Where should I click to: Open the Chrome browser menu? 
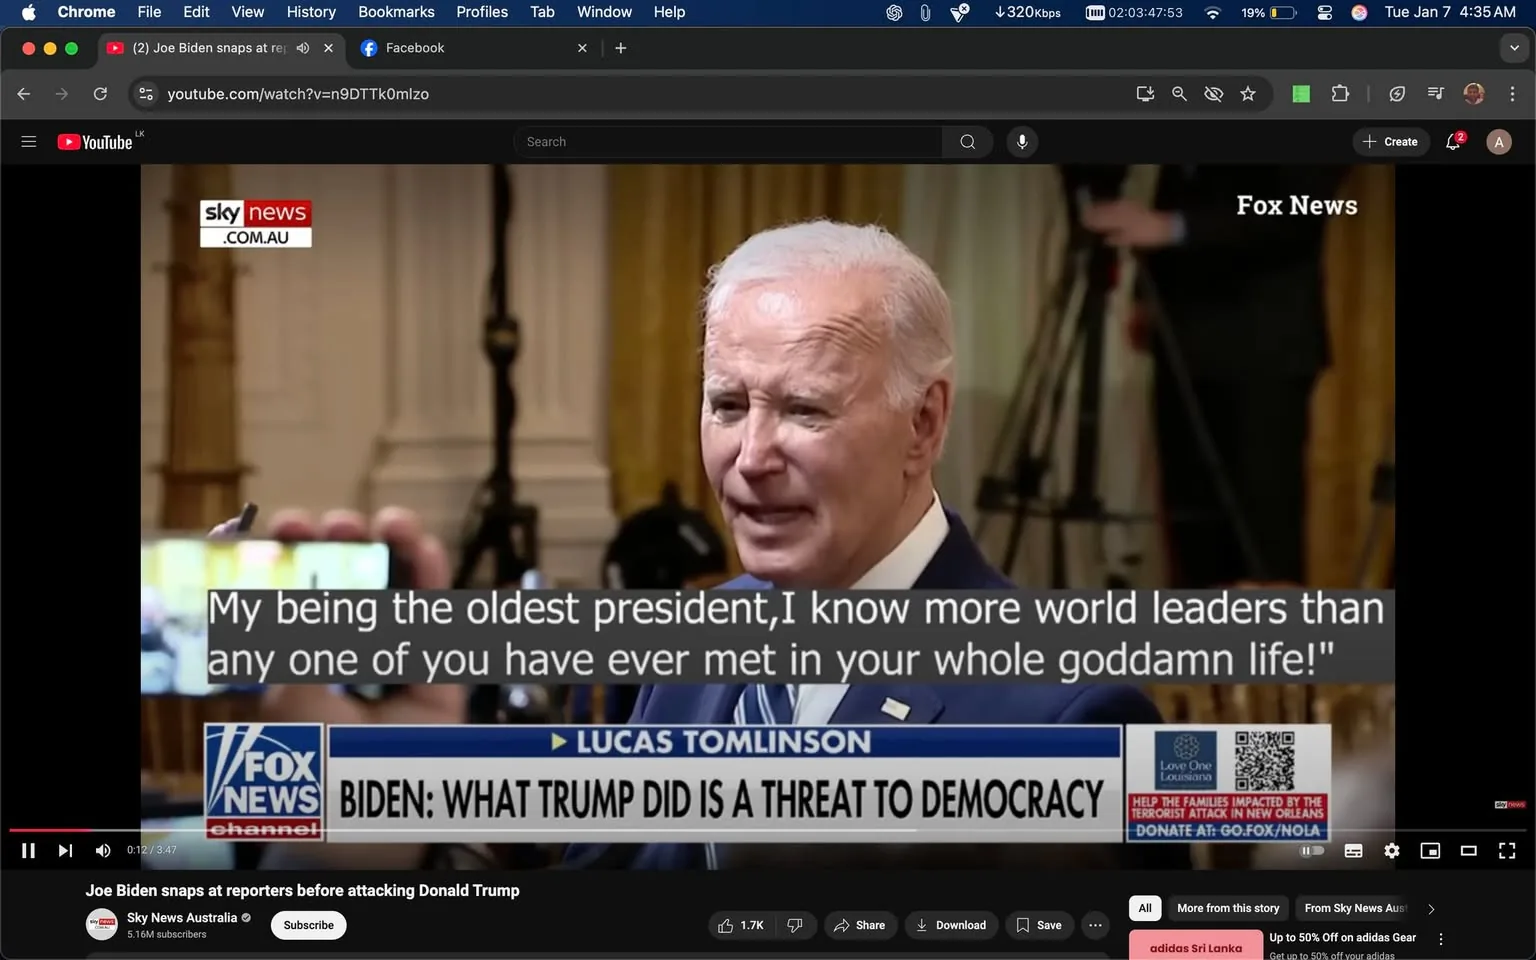point(1513,93)
